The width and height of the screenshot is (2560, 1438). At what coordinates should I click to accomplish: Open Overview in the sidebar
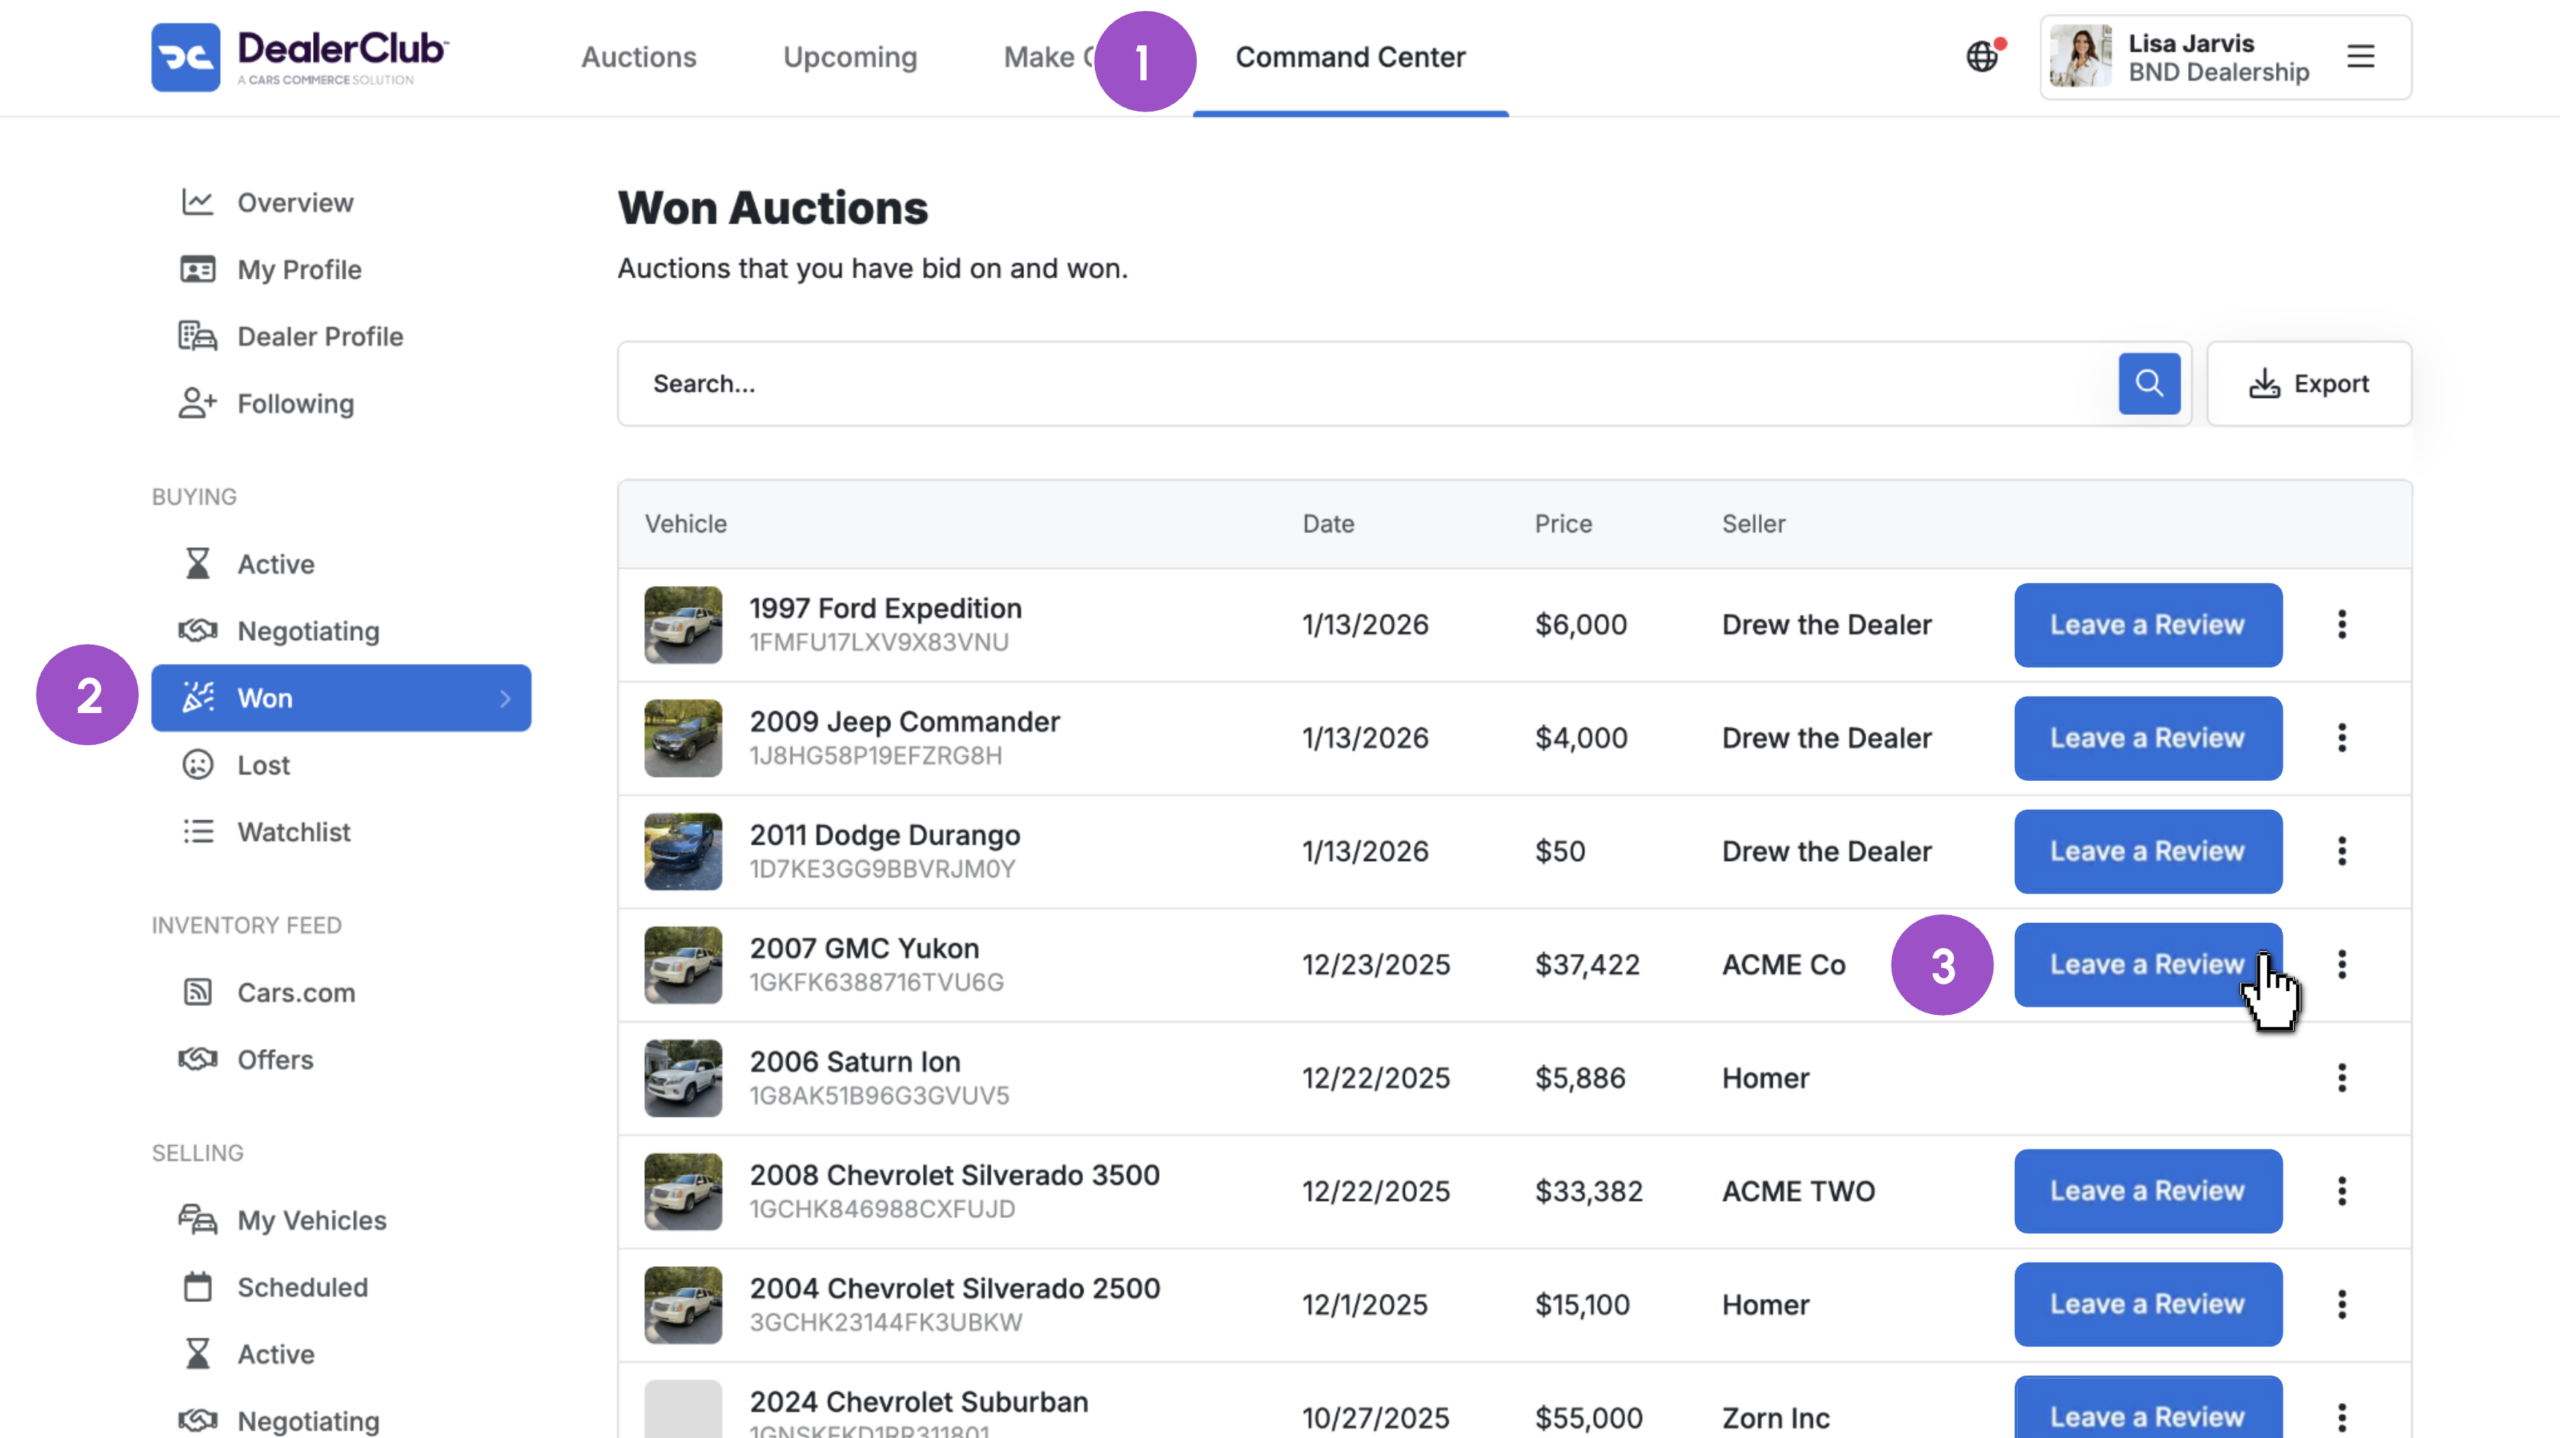(x=295, y=202)
